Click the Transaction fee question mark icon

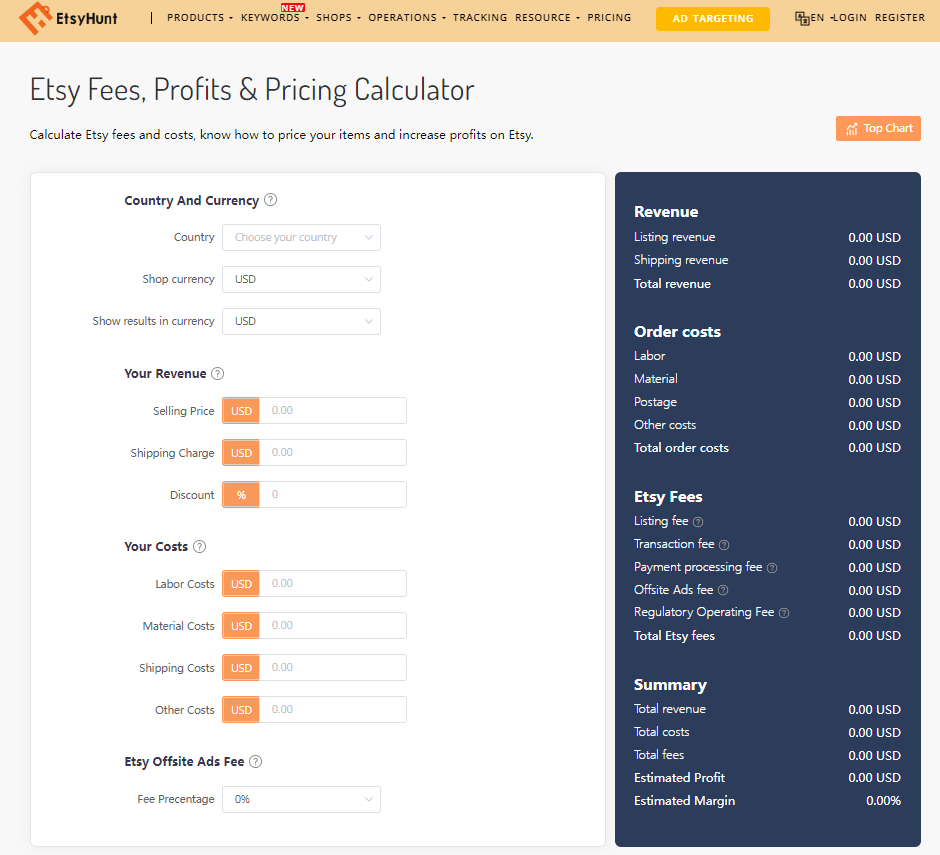[722, 544]
